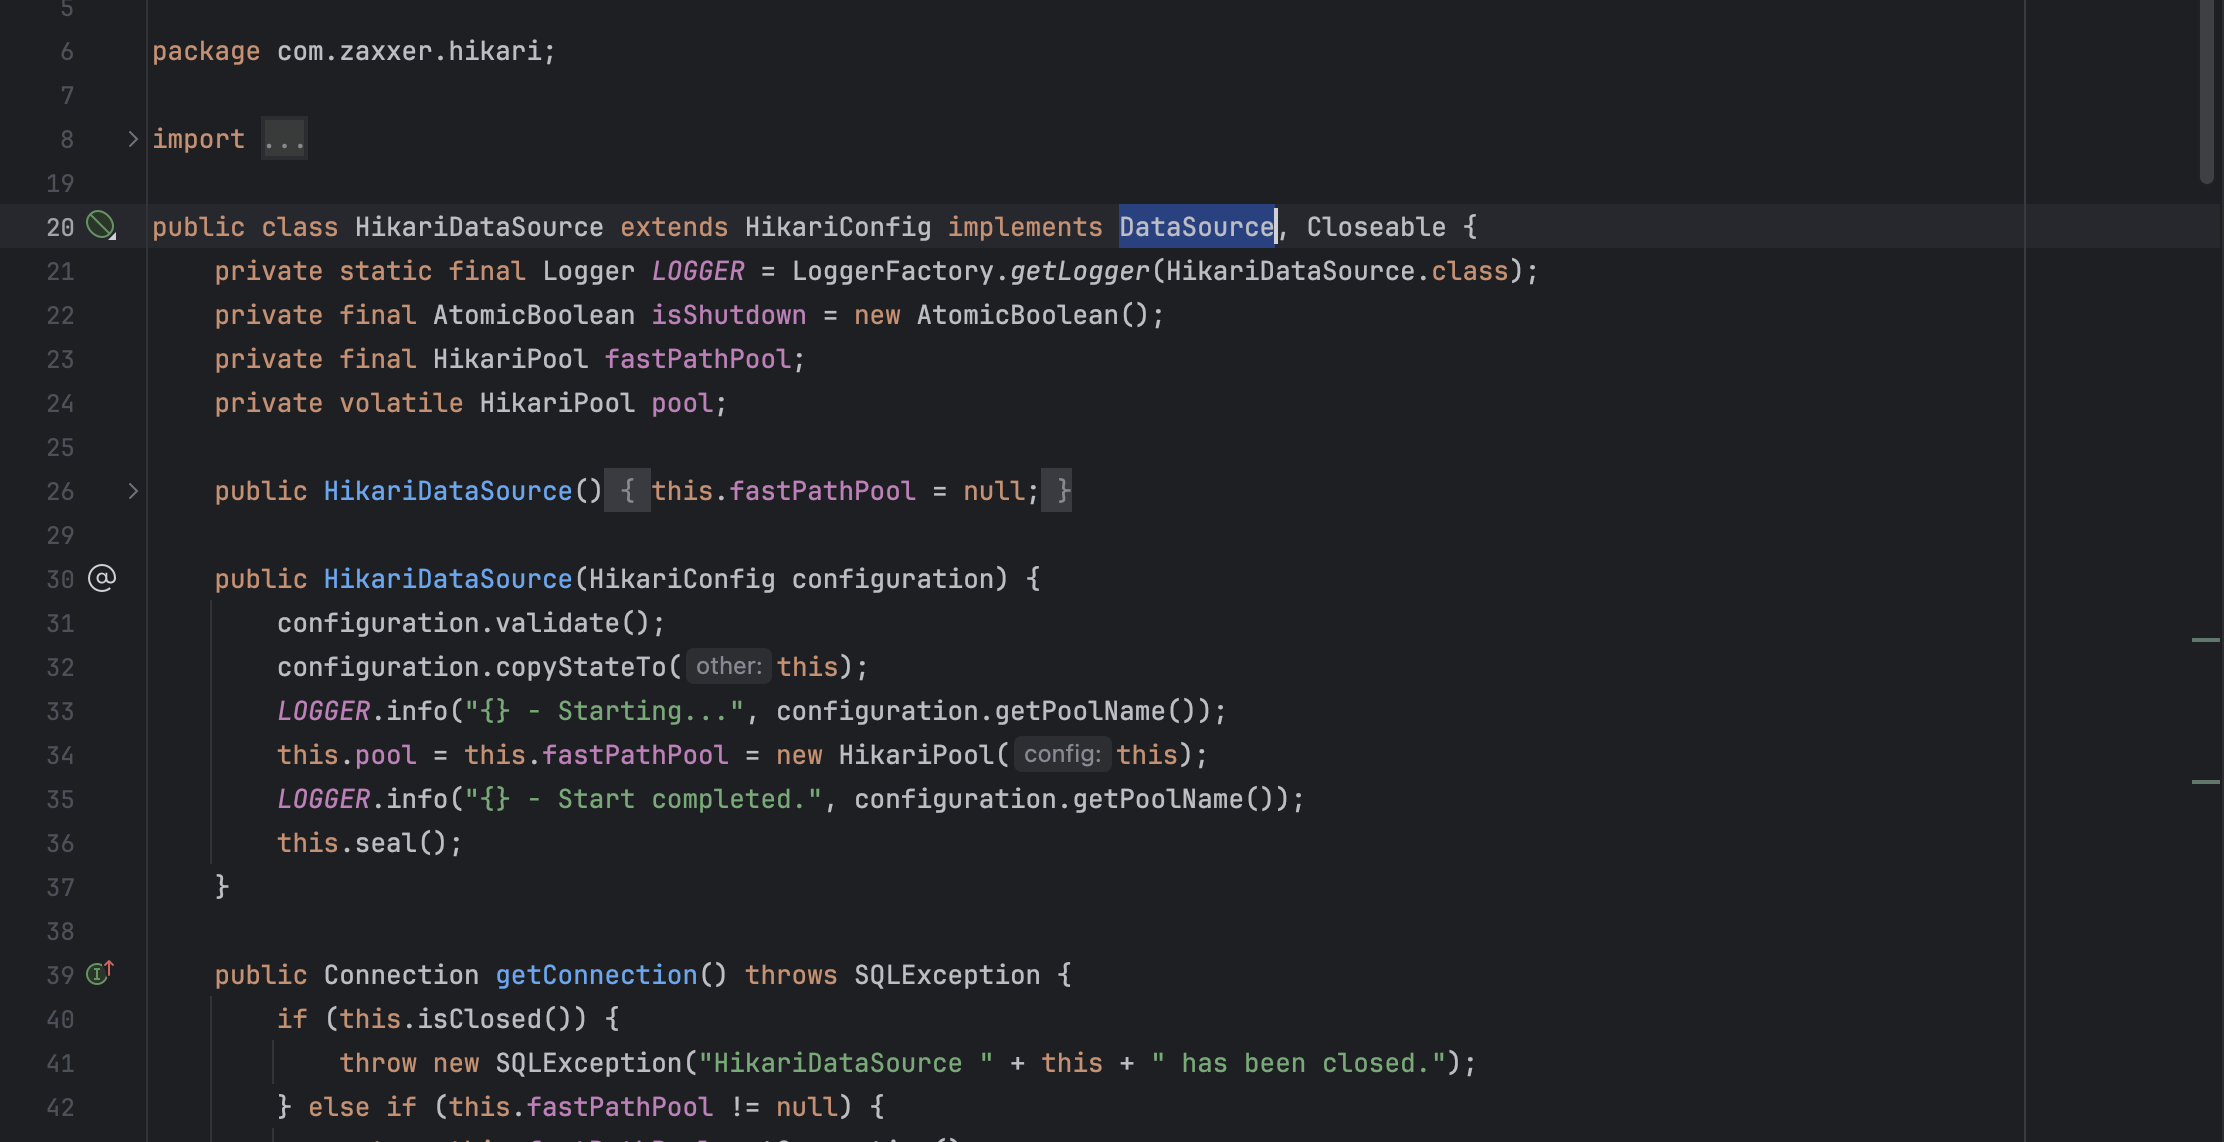
Task: Expand the folded import block chevron
Action: [132, 139]
